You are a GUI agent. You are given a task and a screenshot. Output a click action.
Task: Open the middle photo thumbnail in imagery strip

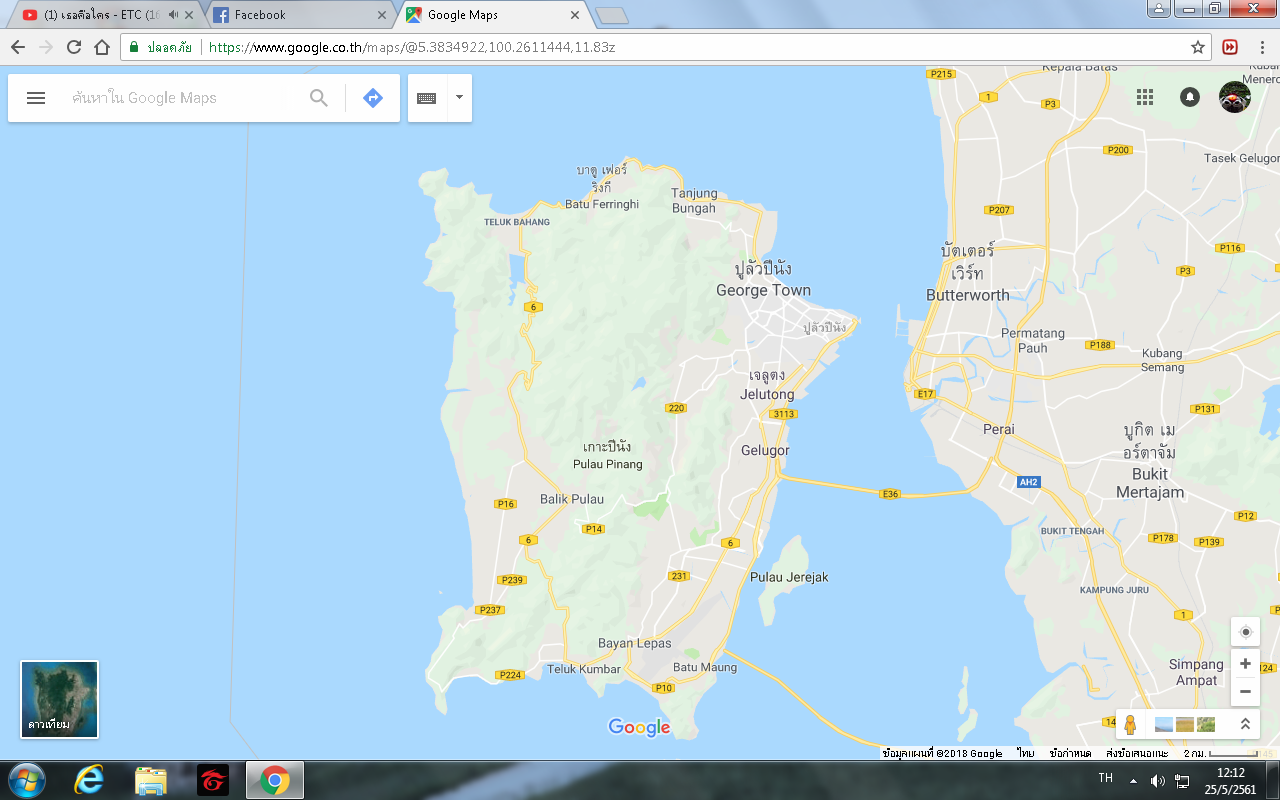point(1184,724)
